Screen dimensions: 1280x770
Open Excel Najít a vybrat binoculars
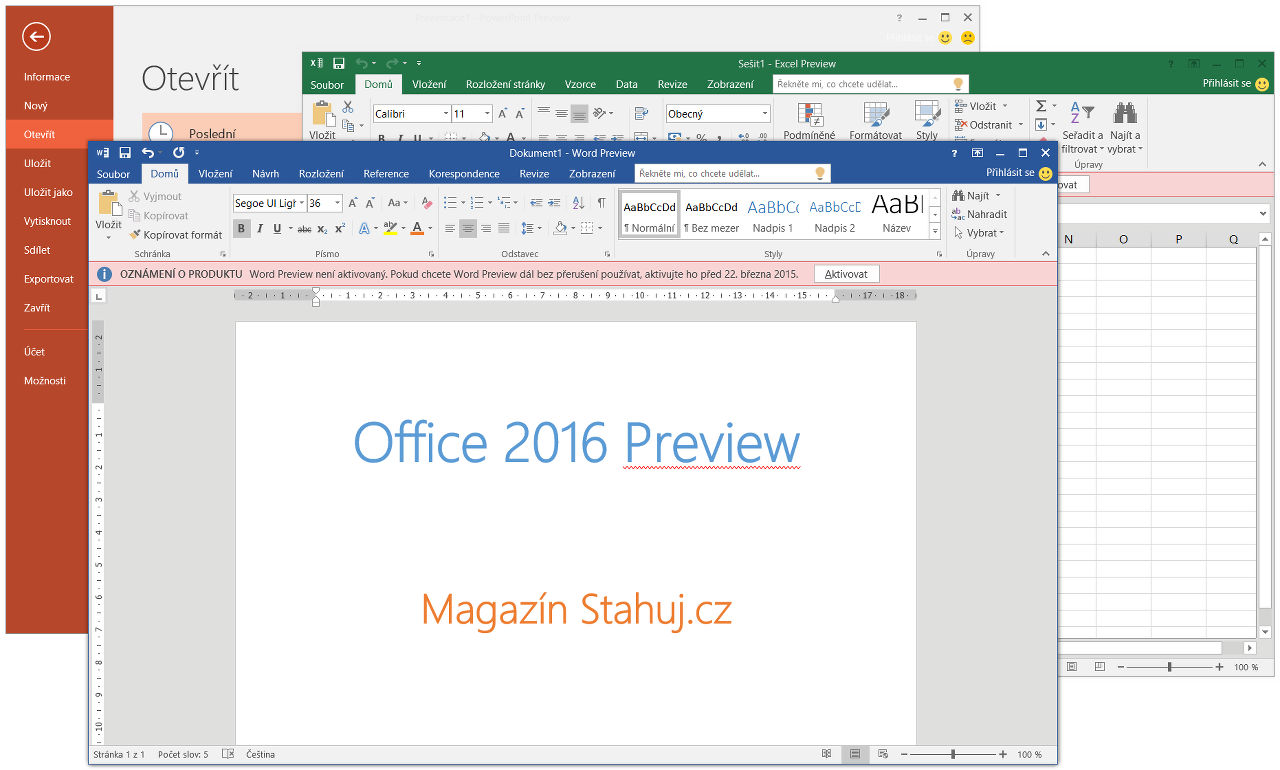(1125, 126)
